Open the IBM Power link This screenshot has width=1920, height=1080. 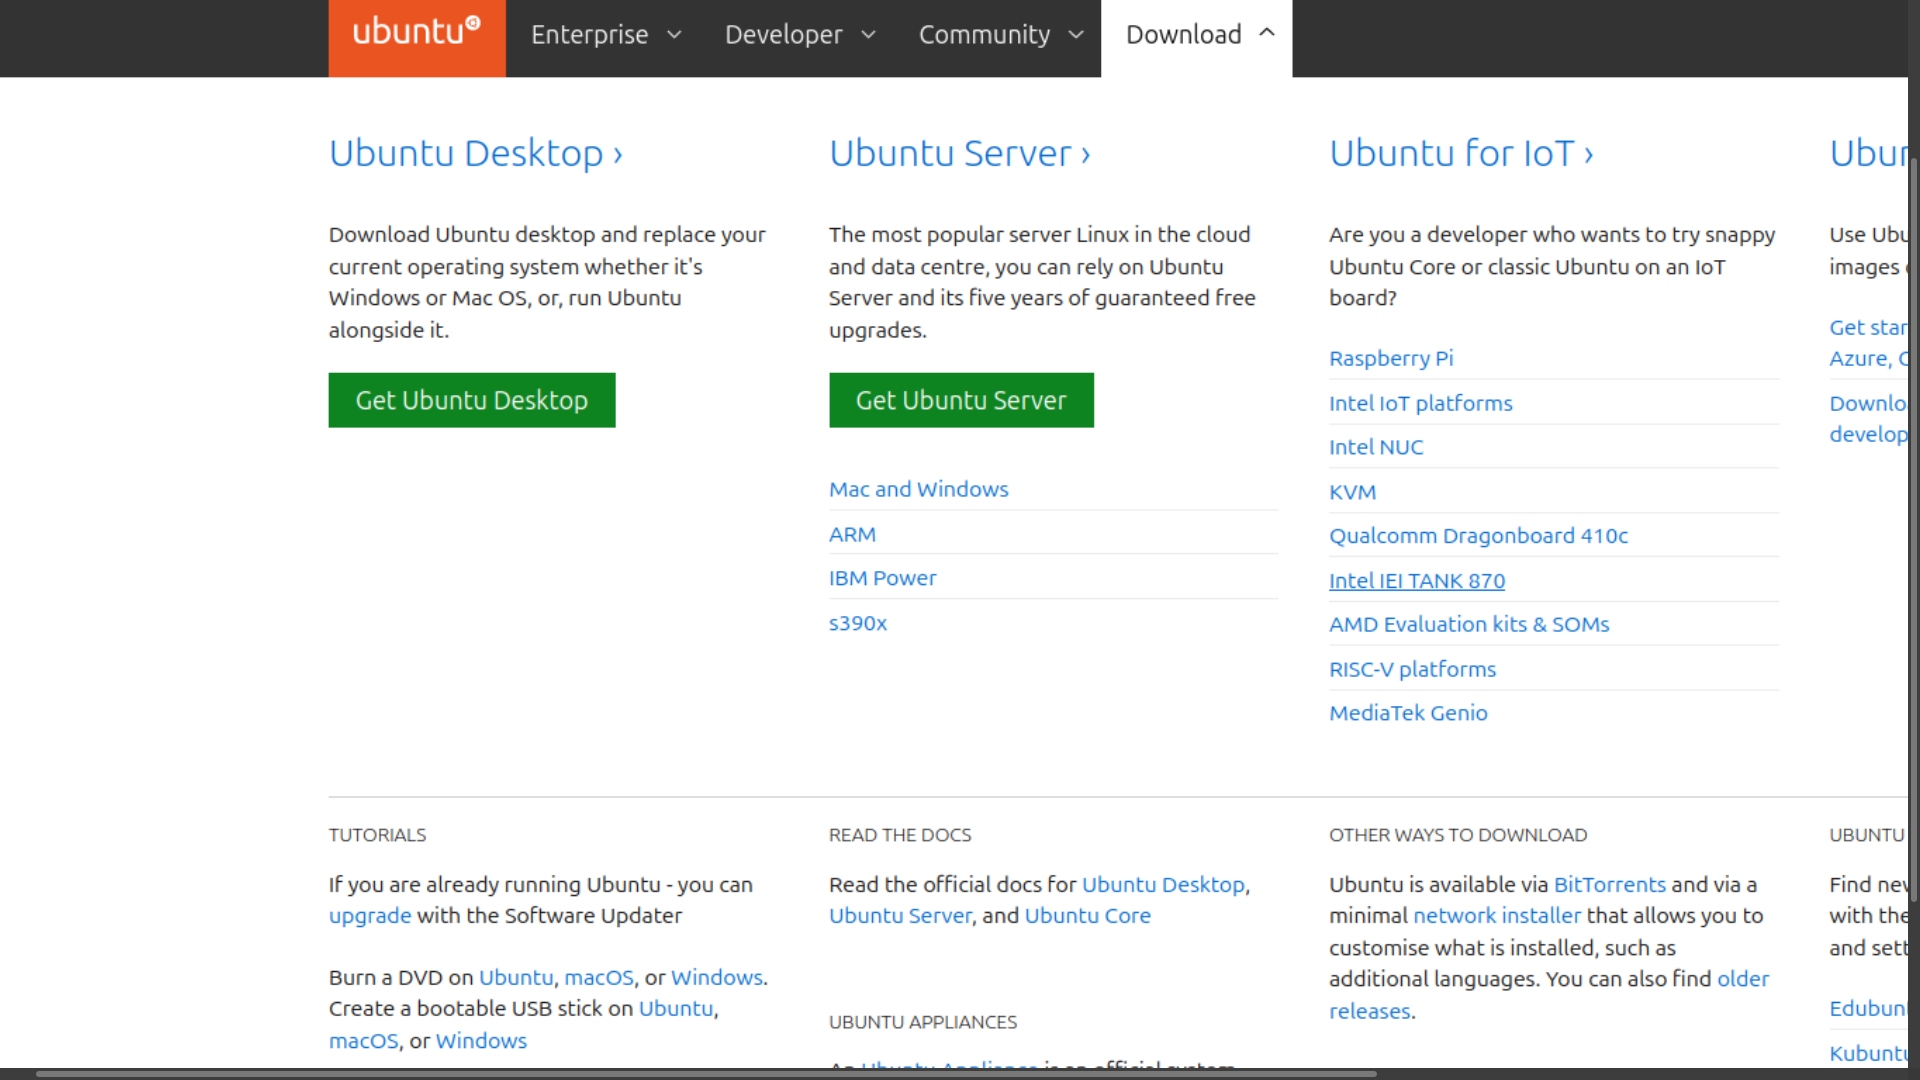click(x=882, y=578)
